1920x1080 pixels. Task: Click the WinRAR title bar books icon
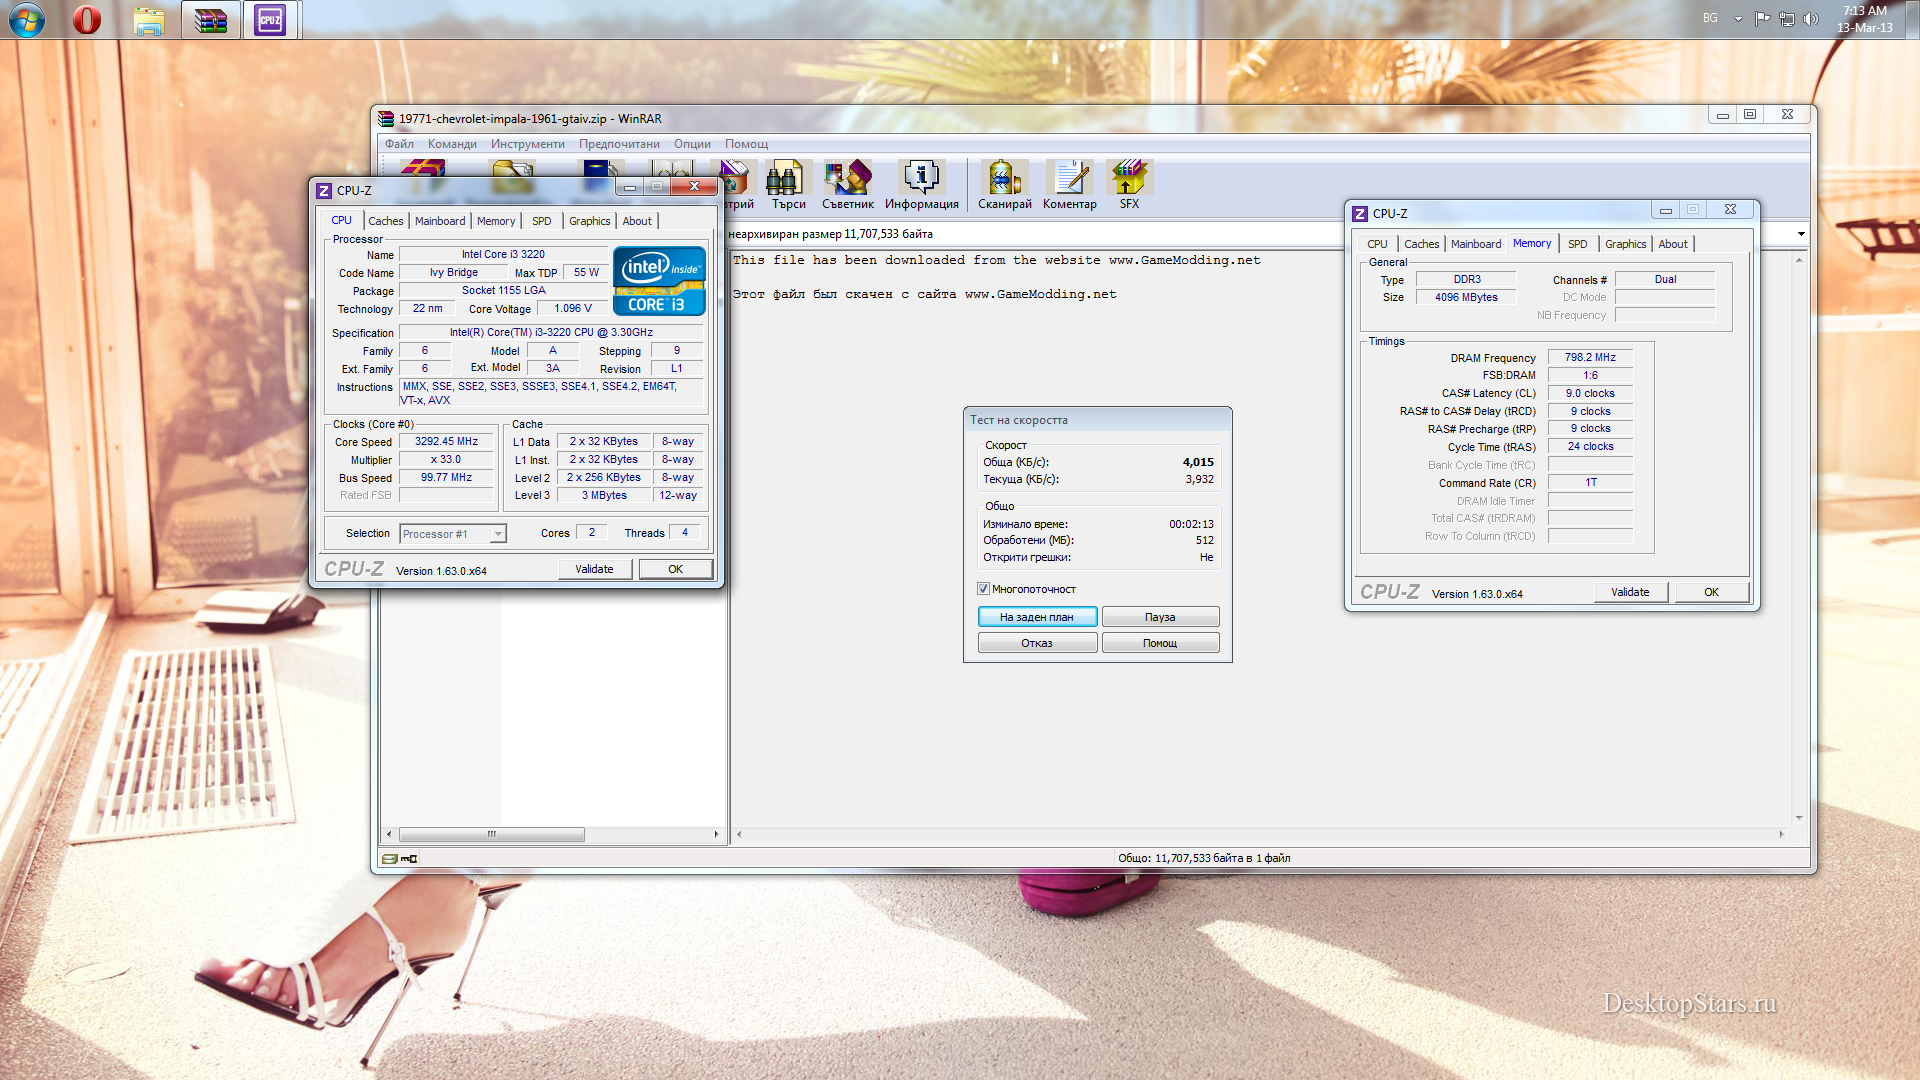coord(386,119)
